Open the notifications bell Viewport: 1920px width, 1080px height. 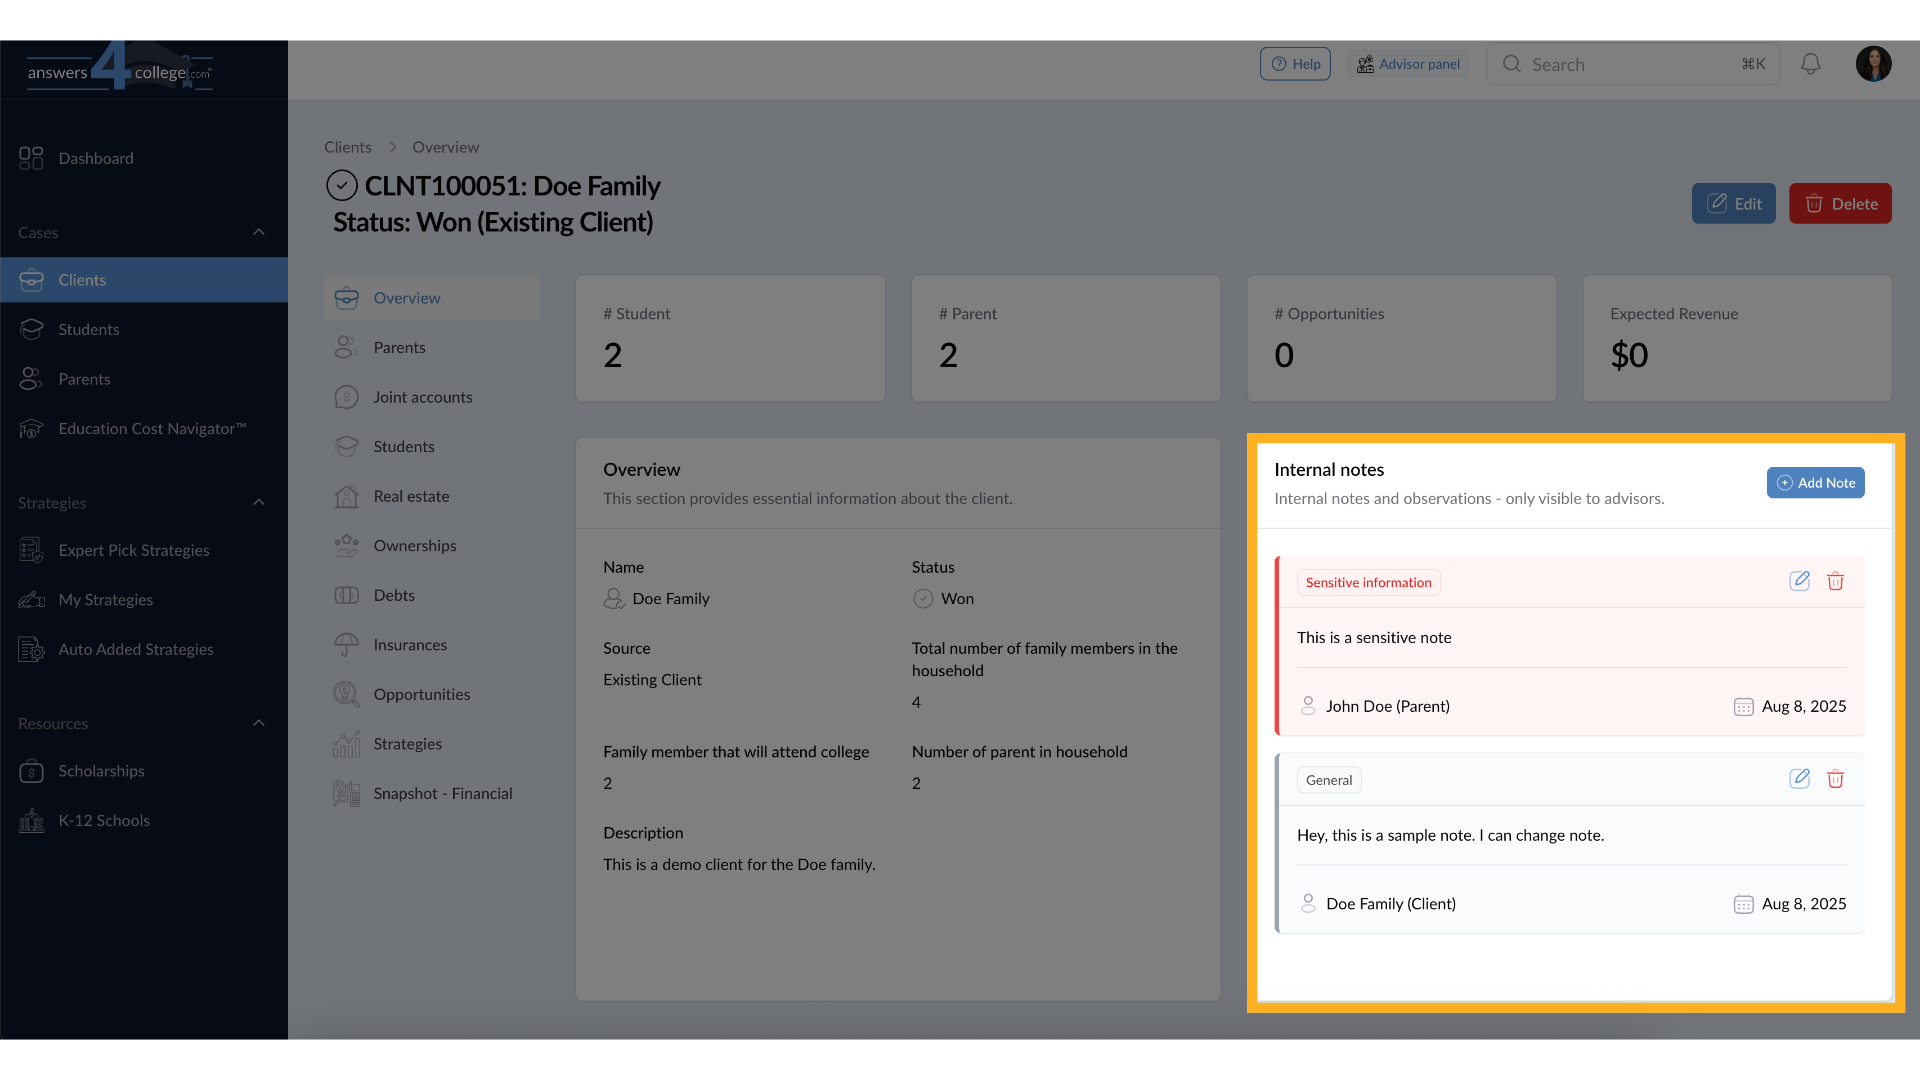point(1810,64)
